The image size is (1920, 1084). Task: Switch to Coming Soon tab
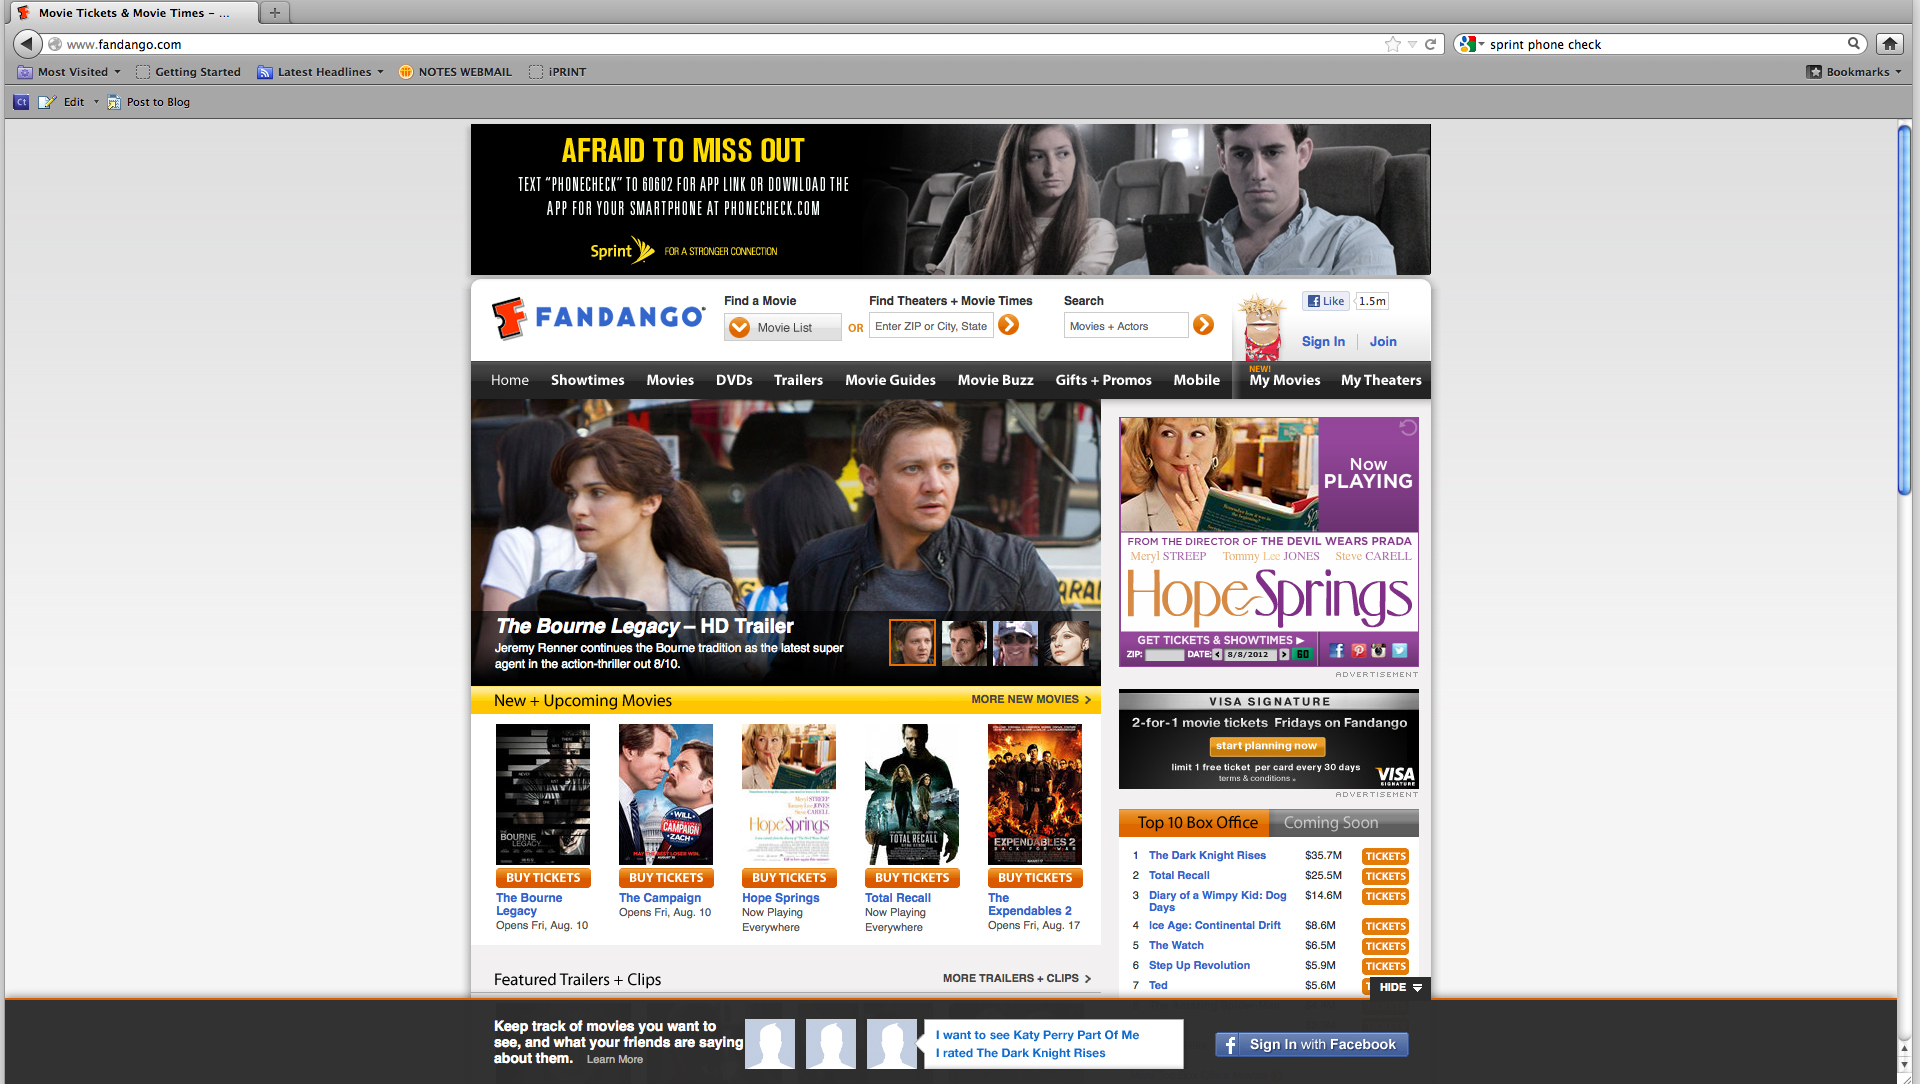click(x=1330, y=823)
